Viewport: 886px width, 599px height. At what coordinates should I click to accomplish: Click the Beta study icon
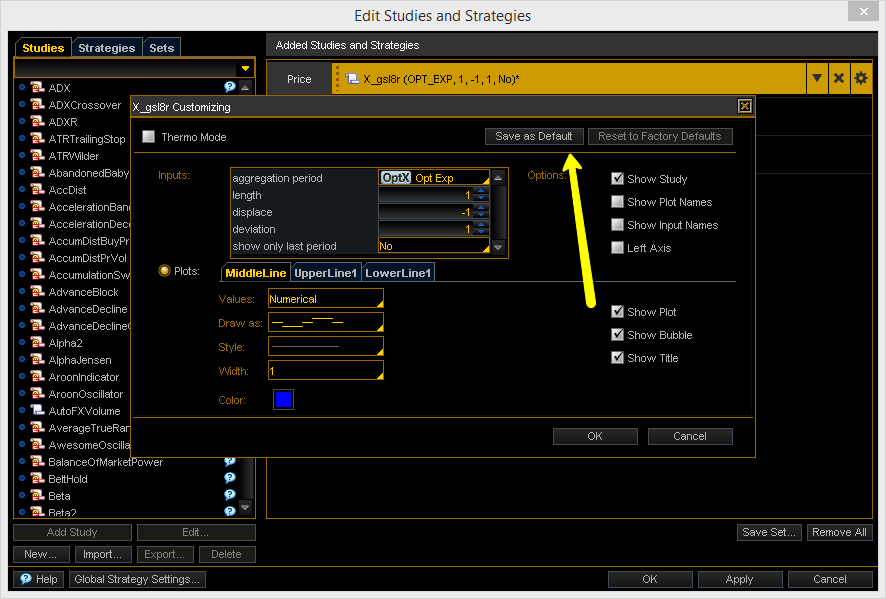[x=37, y=496]
